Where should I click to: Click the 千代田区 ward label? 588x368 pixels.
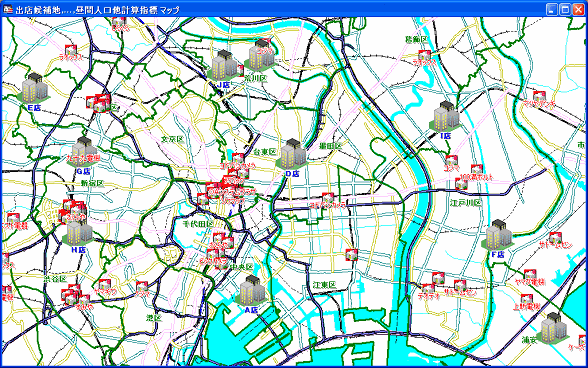pyautogui.click(x=198, y=224)
